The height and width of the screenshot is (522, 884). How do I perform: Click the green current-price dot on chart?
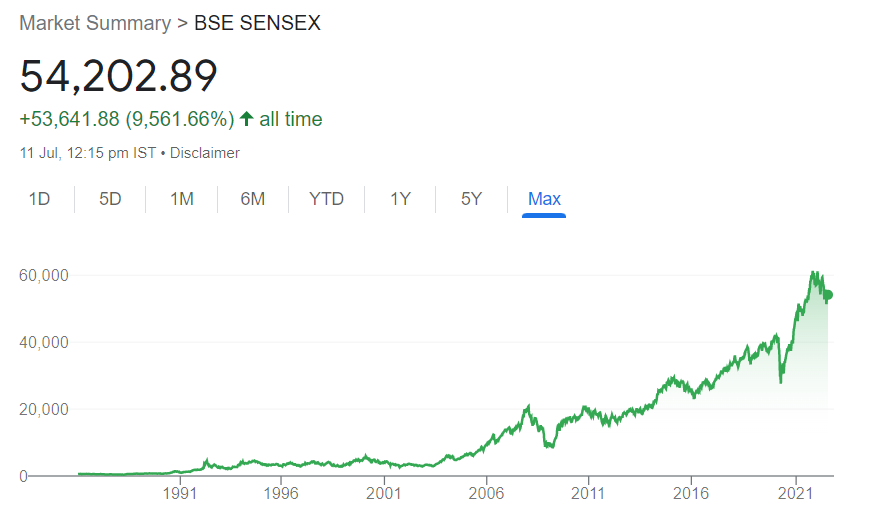[x=828, y=295]
